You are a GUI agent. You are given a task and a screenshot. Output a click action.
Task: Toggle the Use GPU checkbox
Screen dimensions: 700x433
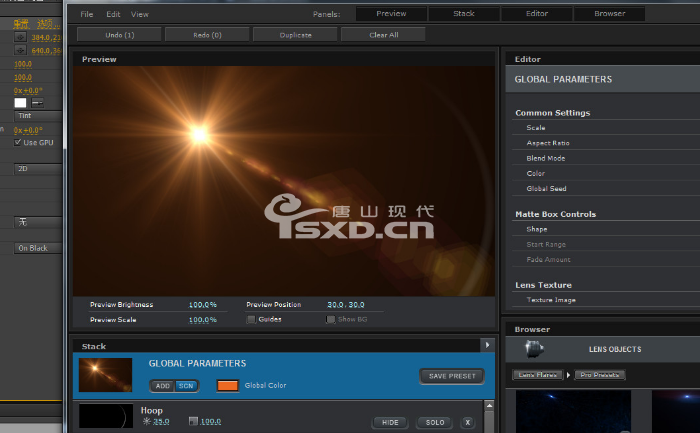18,142
